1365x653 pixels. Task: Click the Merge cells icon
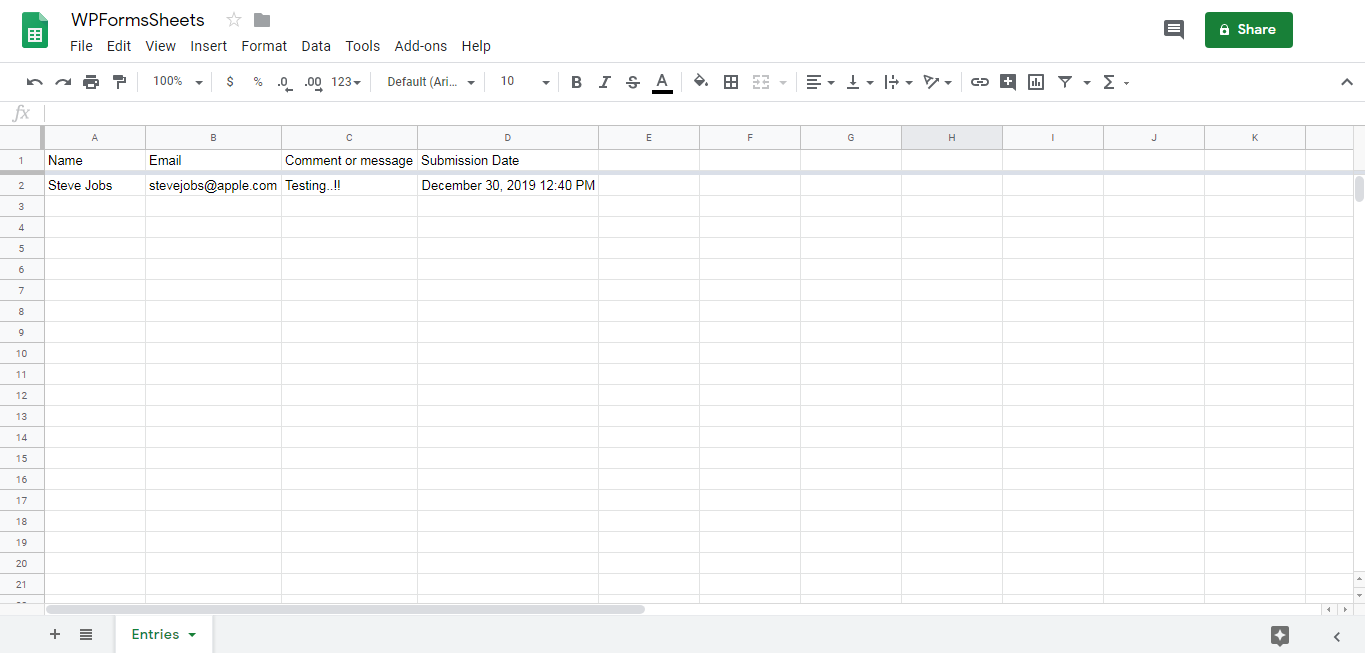[761, 82]
